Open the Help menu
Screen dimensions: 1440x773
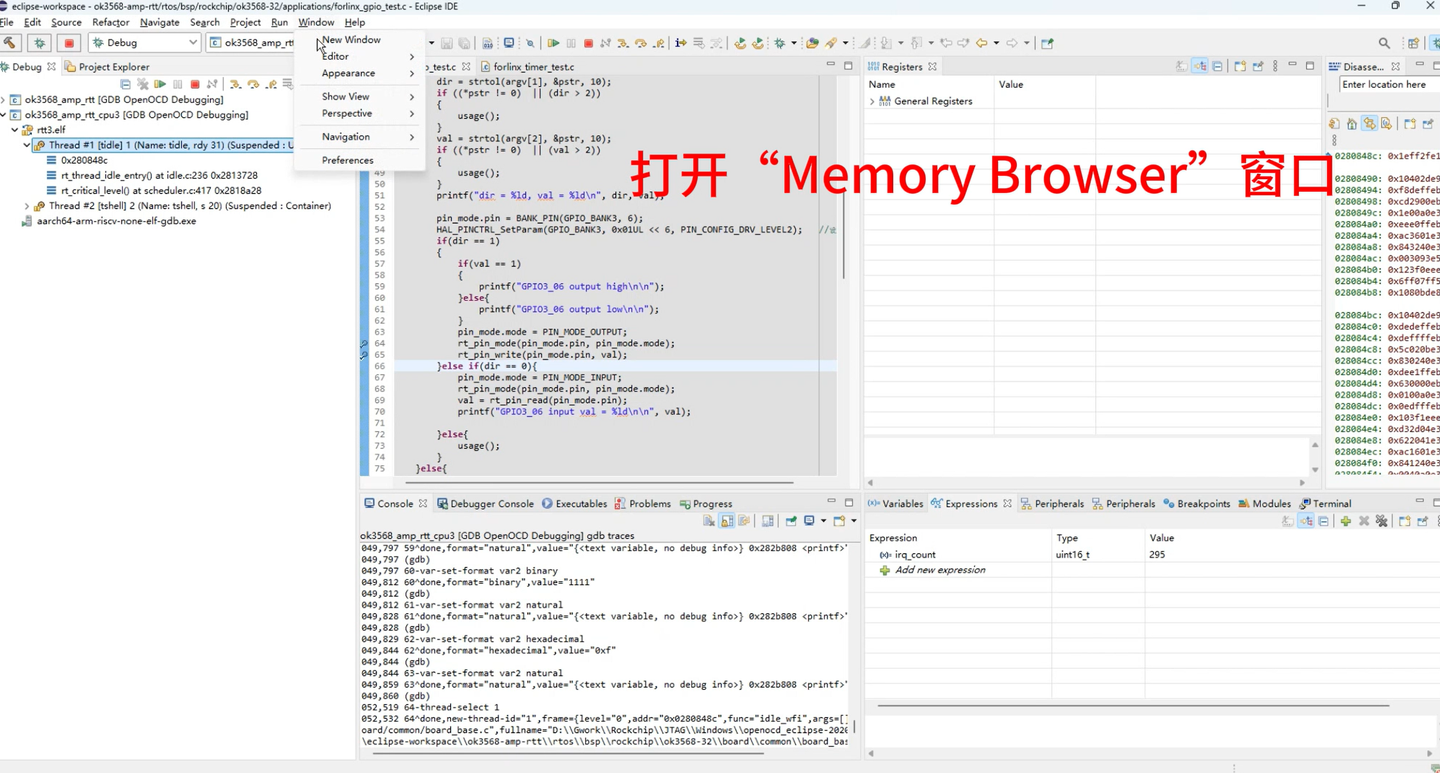pos(354,22)
